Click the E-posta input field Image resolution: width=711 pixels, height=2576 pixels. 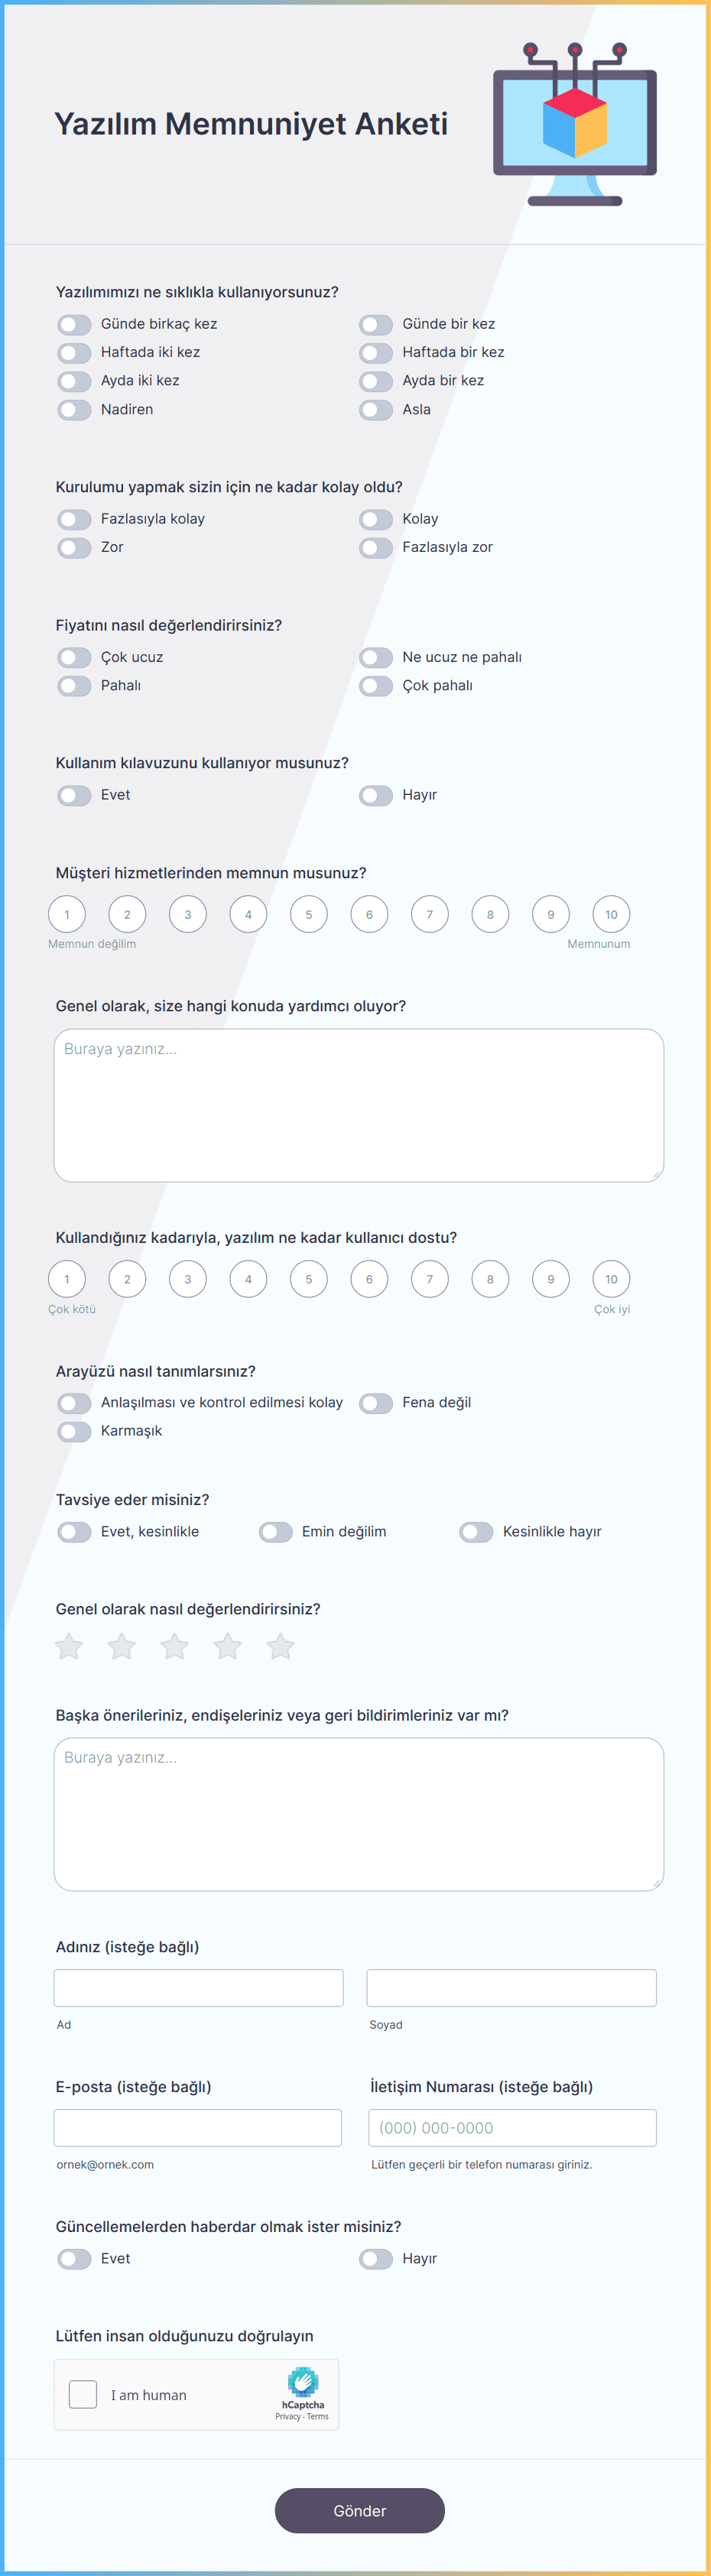pyautogui.click(x=198, y=2128)
